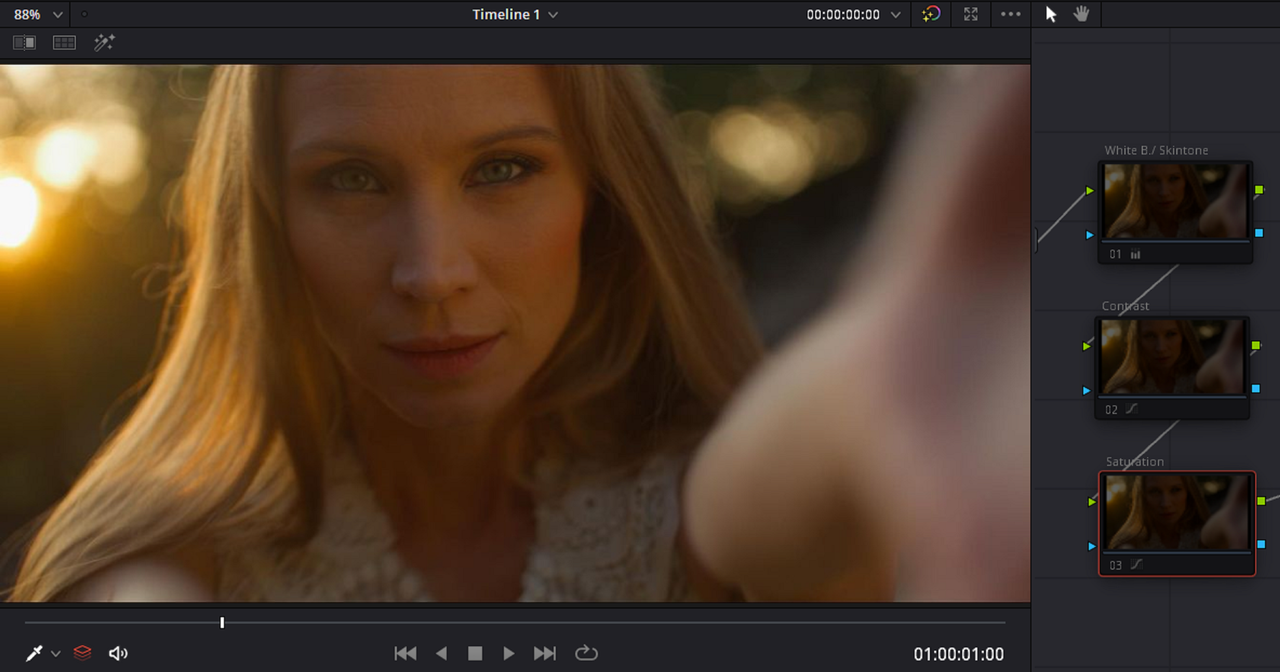Click the 01:00:01:00 timecode field
Viewport: 1280px width, 672px height.
tap(959, 654)
